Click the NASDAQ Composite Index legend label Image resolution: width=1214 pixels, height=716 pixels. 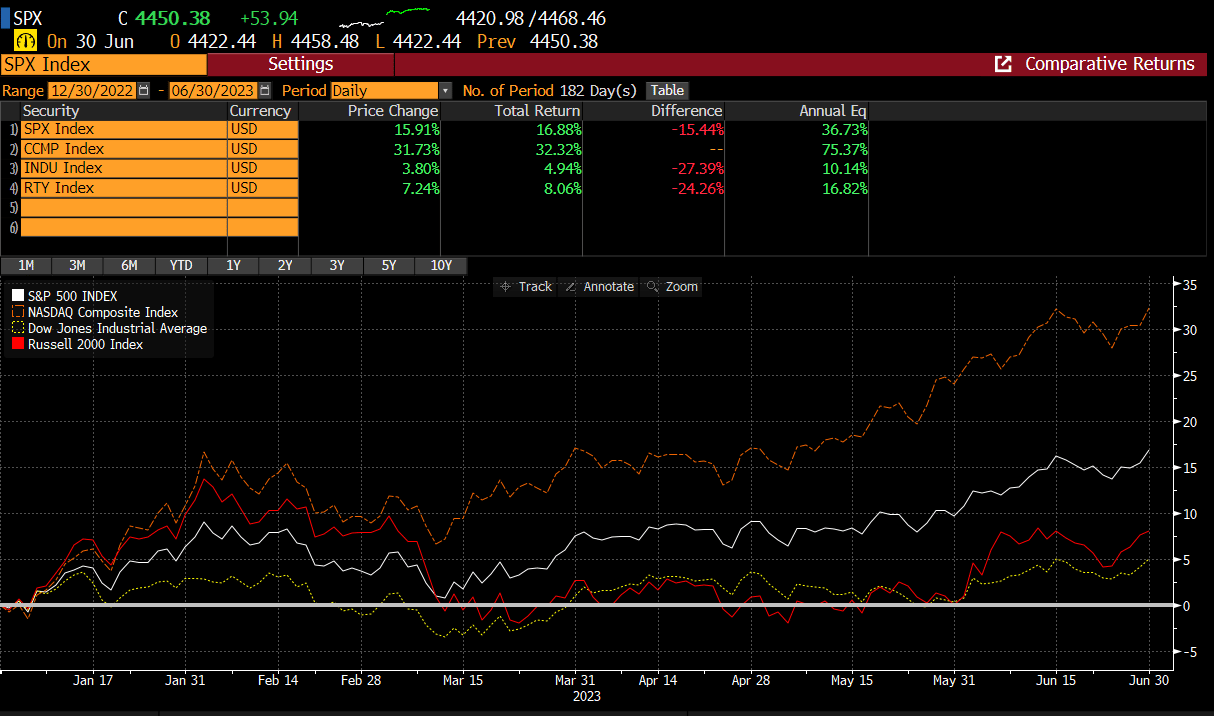pyautogui.click(x=103, y=312)
